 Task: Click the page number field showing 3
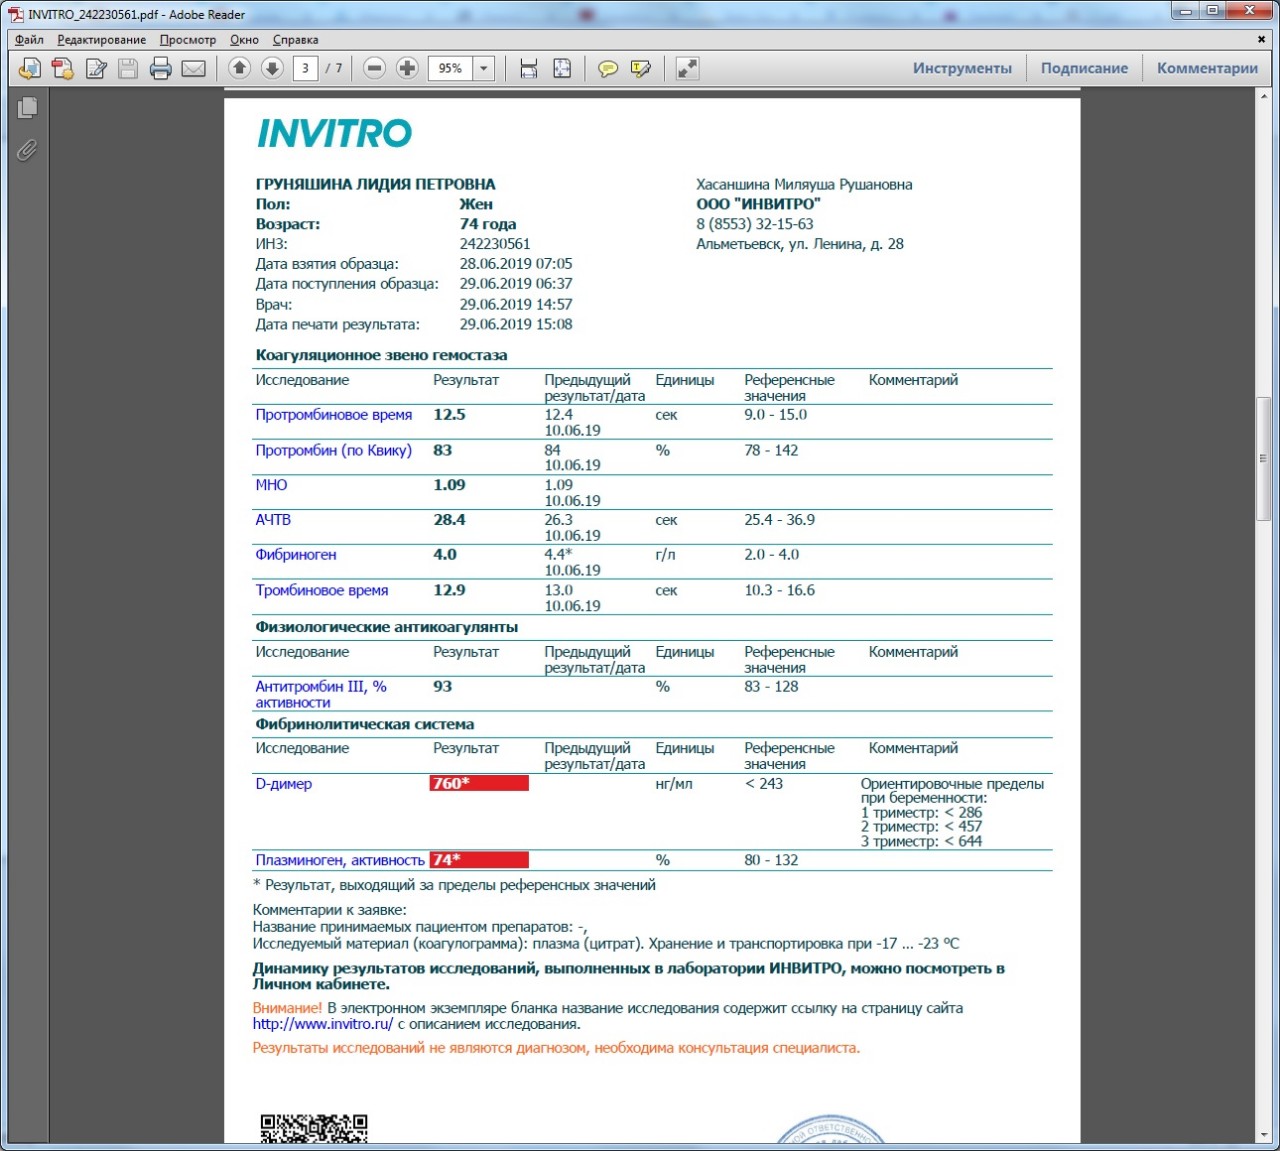[305, 68]
